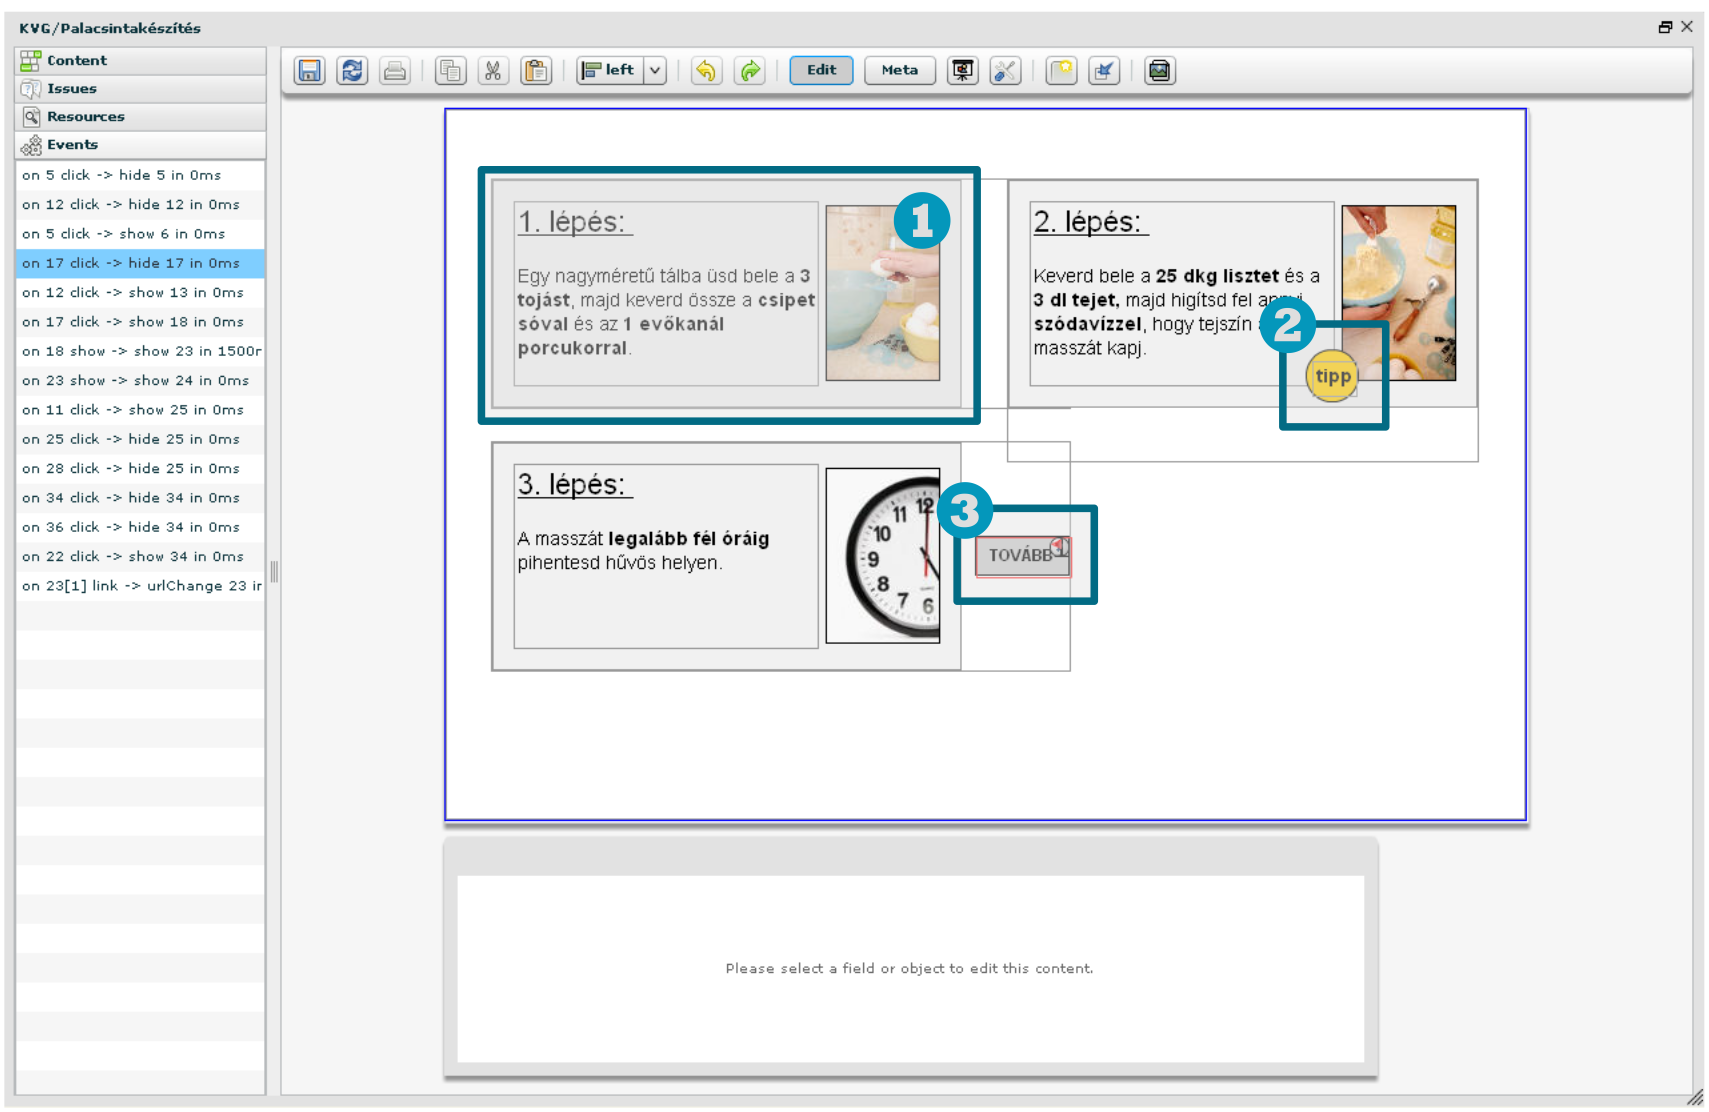Click the yellow tipp button
The image size is (1709, 1112).
[1332, 377]
